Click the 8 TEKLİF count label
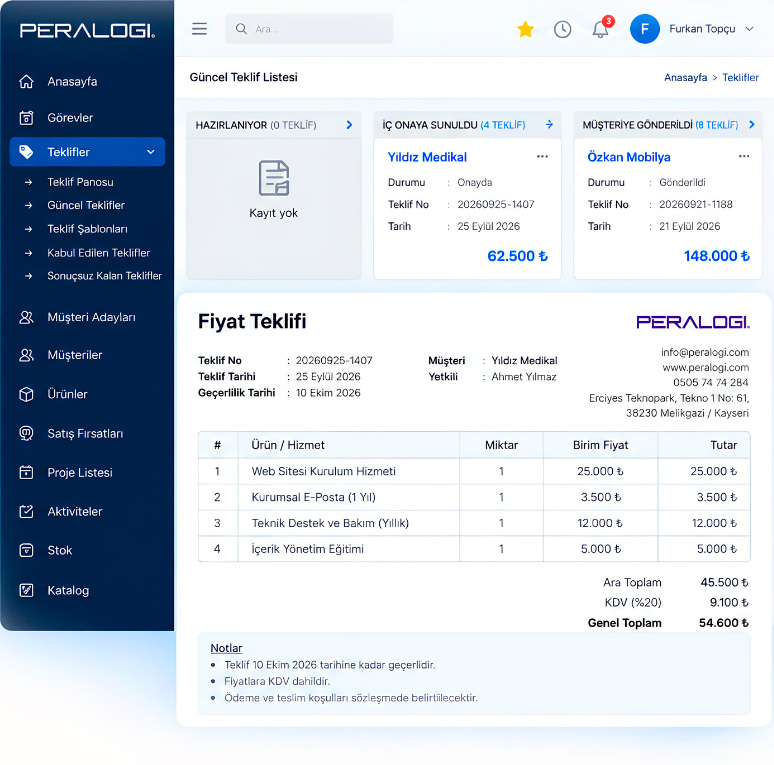 717,125
